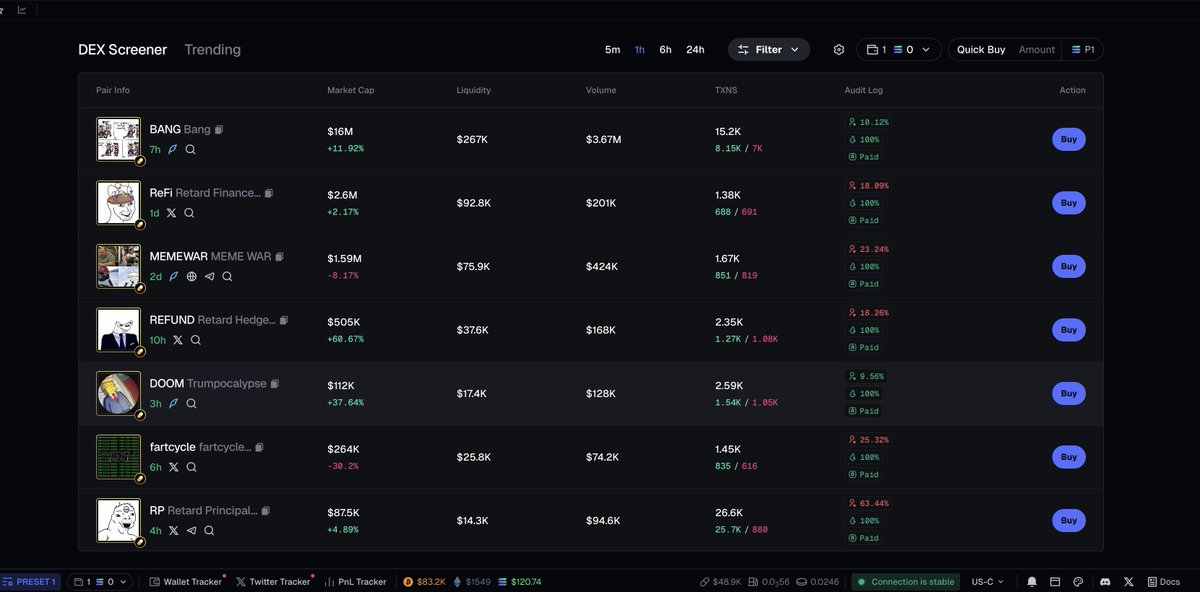
Task: Click the $83.2K Bitcoin price in the footer
Action: [424, 582]
